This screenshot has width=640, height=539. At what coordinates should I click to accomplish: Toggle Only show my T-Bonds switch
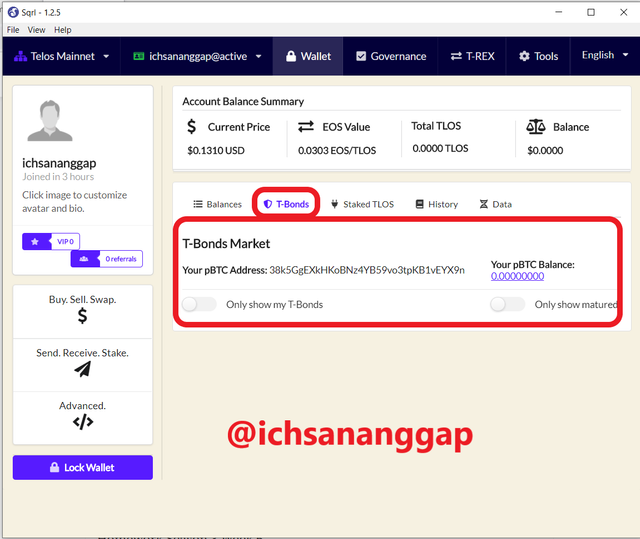[199, 304]
